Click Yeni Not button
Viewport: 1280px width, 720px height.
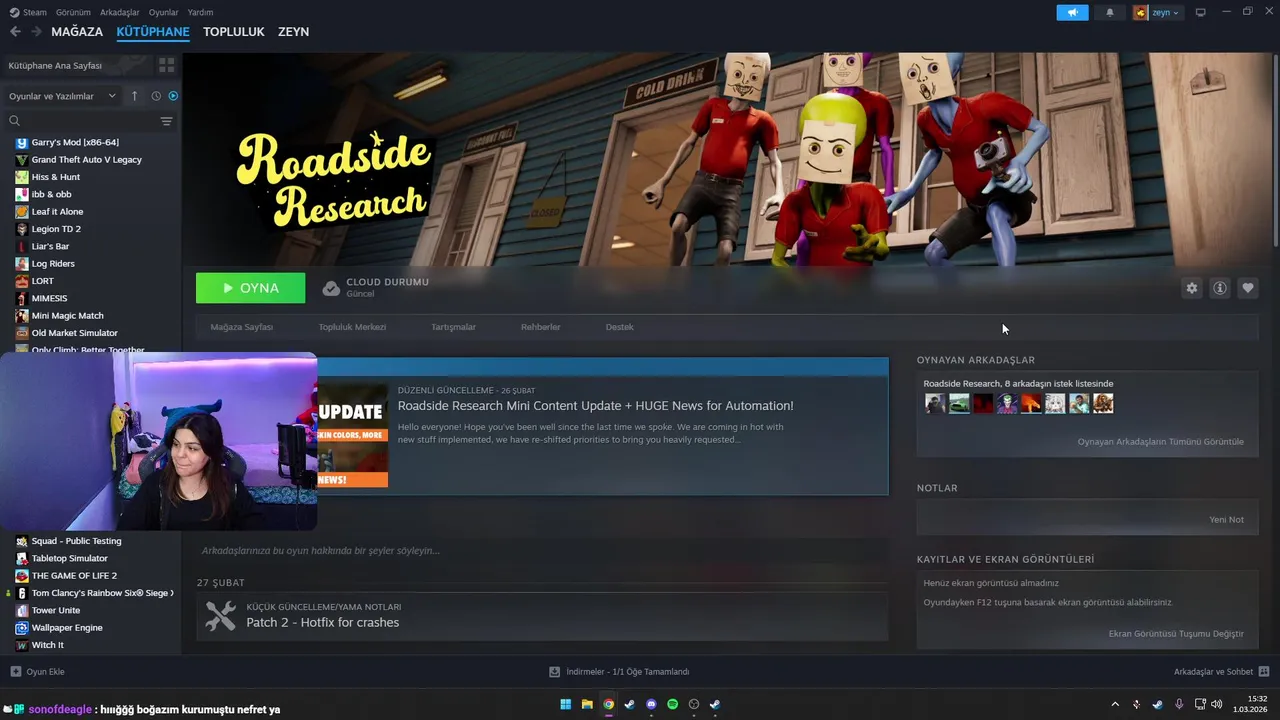[1226, 520]
